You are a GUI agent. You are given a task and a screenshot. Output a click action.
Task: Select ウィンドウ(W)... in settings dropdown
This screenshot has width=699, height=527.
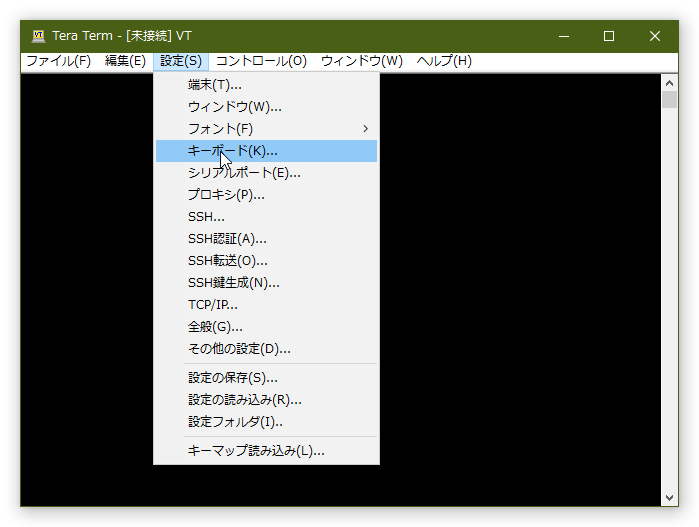coord(266,107)
